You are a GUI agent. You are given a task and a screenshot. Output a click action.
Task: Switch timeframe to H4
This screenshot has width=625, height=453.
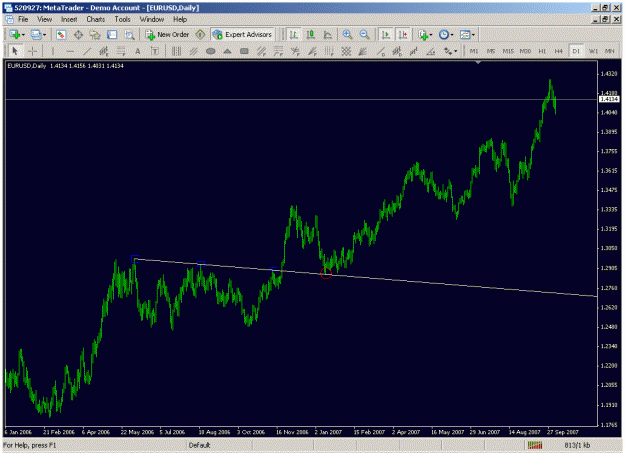559,51
